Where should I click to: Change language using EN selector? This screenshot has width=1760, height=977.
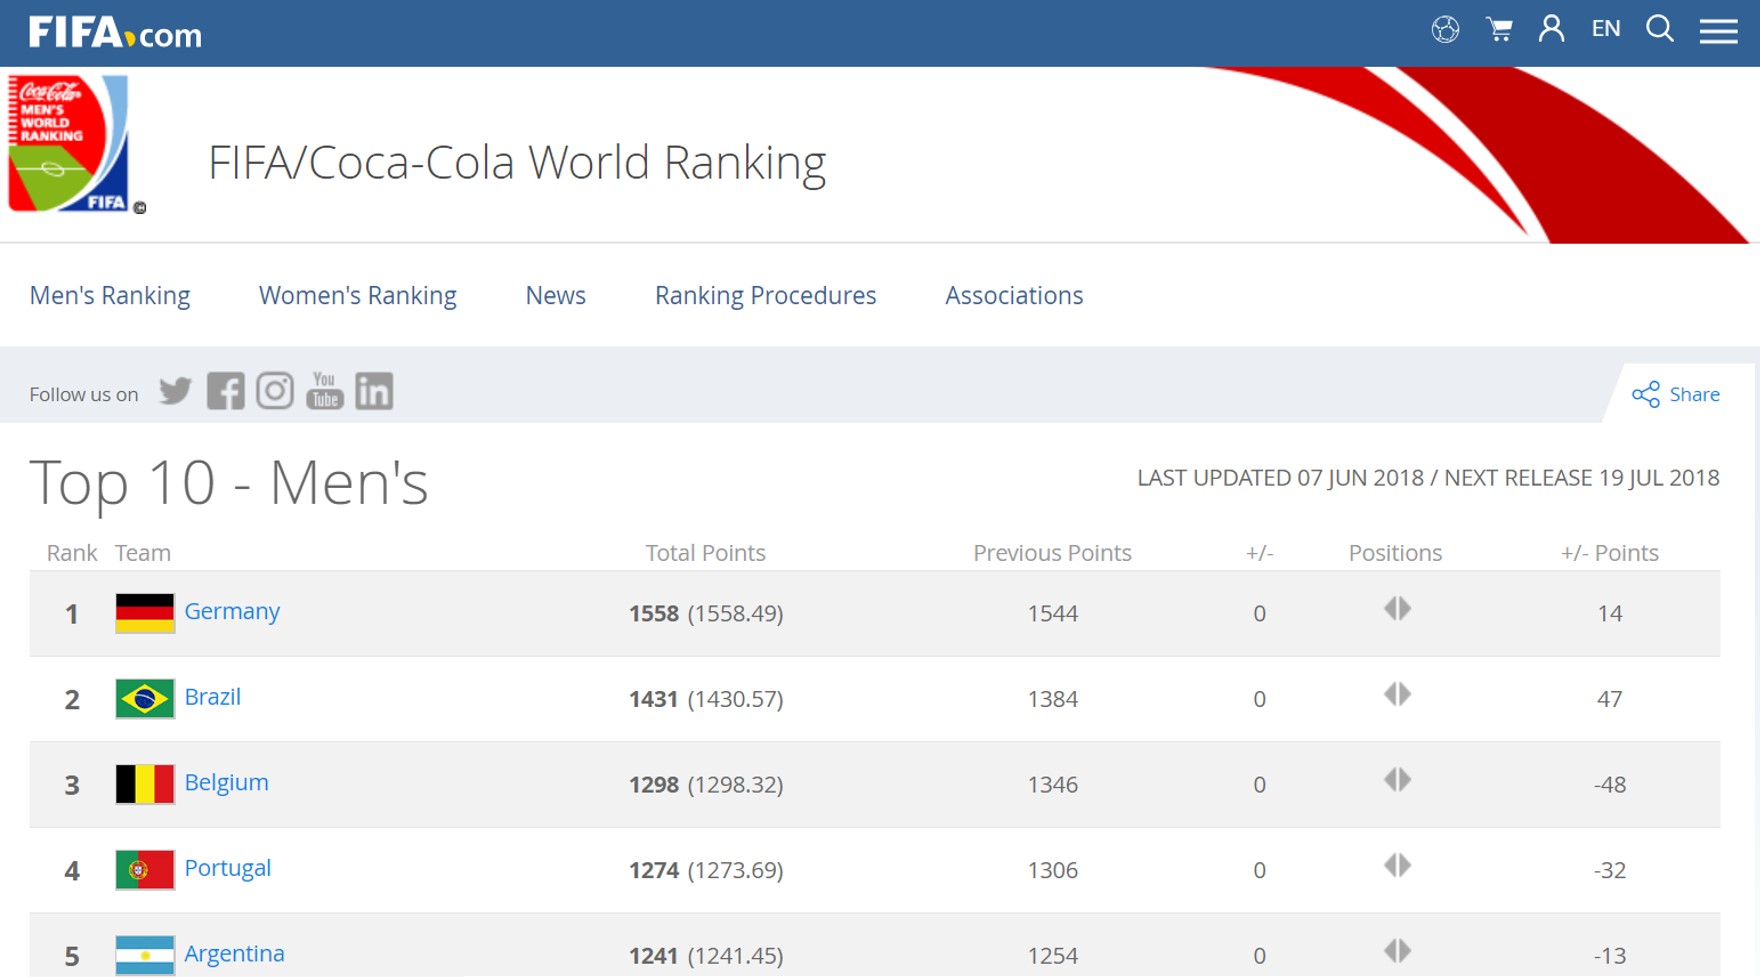click(x=1605, y=29)
